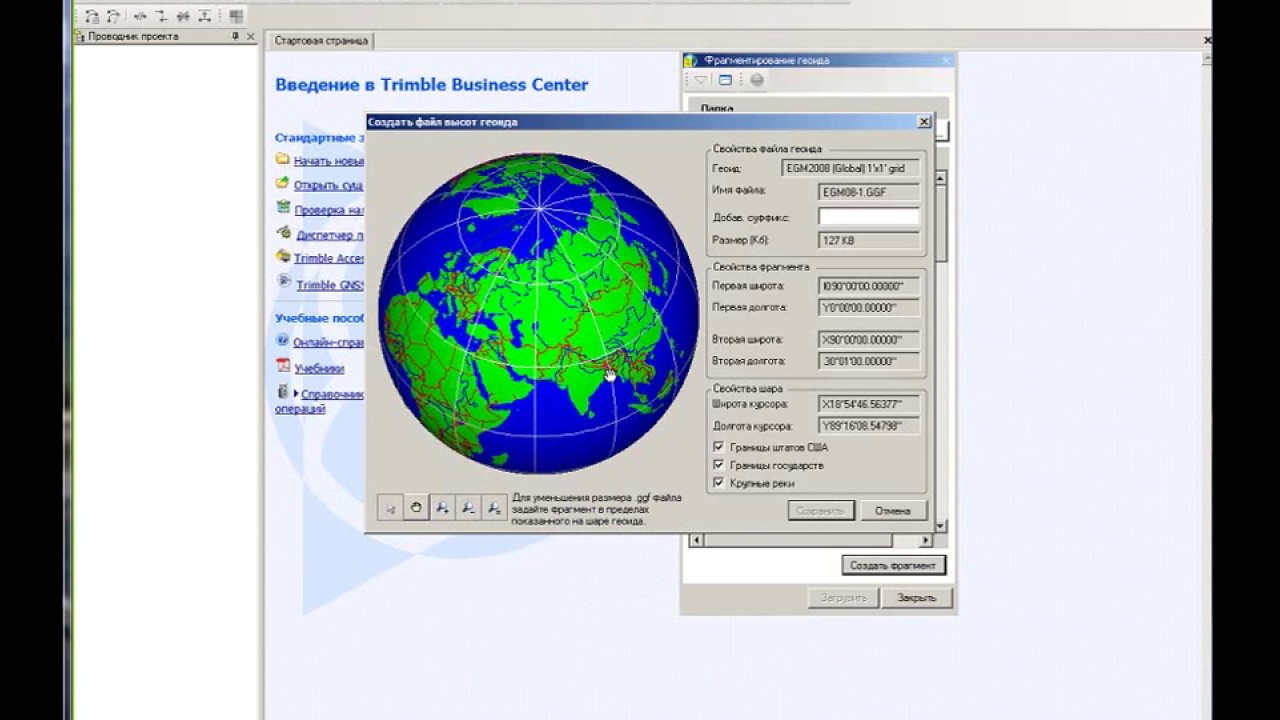The image size is (1280, 720).
Task: Open the Онлайн-справка link
Action: pyautogui.click(x=329, y=342)
